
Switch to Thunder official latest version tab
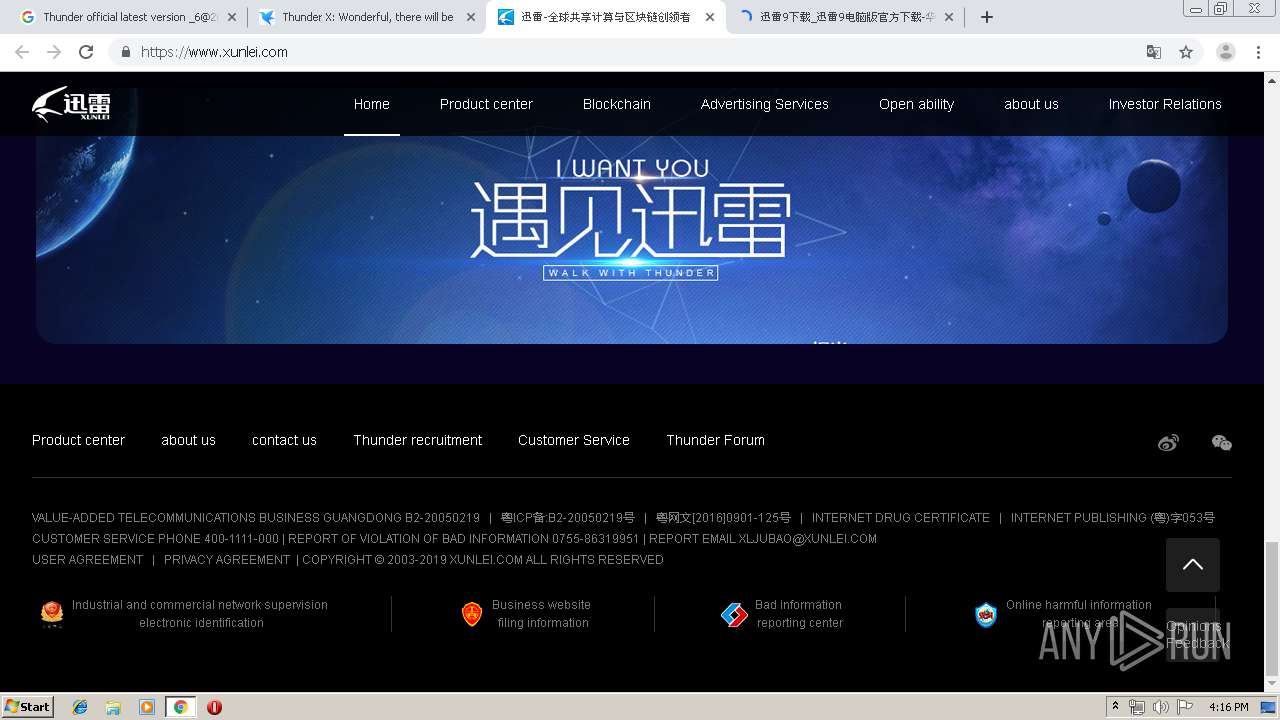pos(128,17)
